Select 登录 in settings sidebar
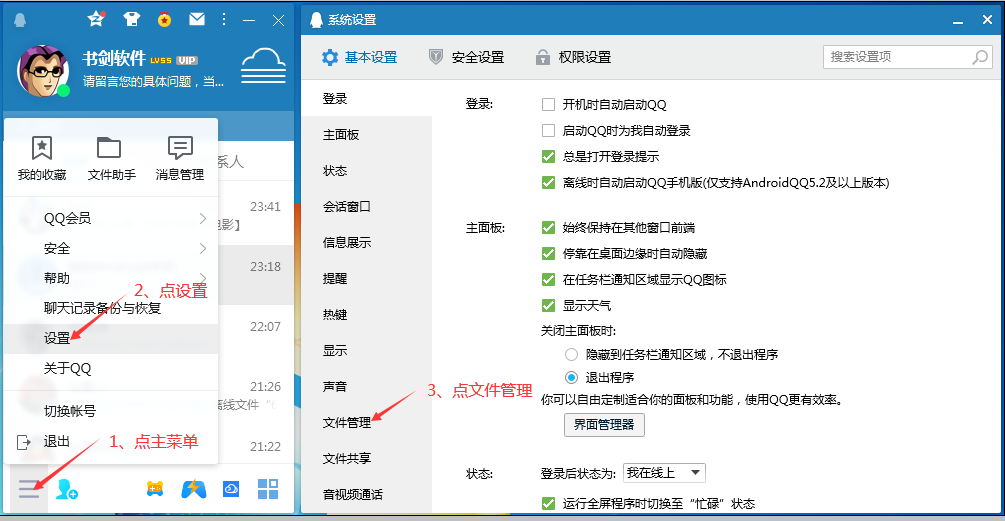 coord(366,99)
